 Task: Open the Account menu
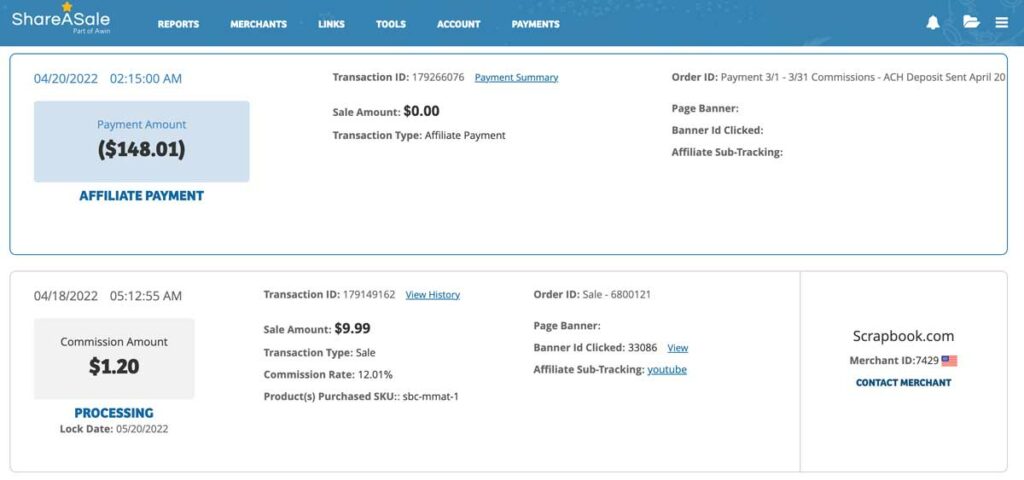point(458,24)
